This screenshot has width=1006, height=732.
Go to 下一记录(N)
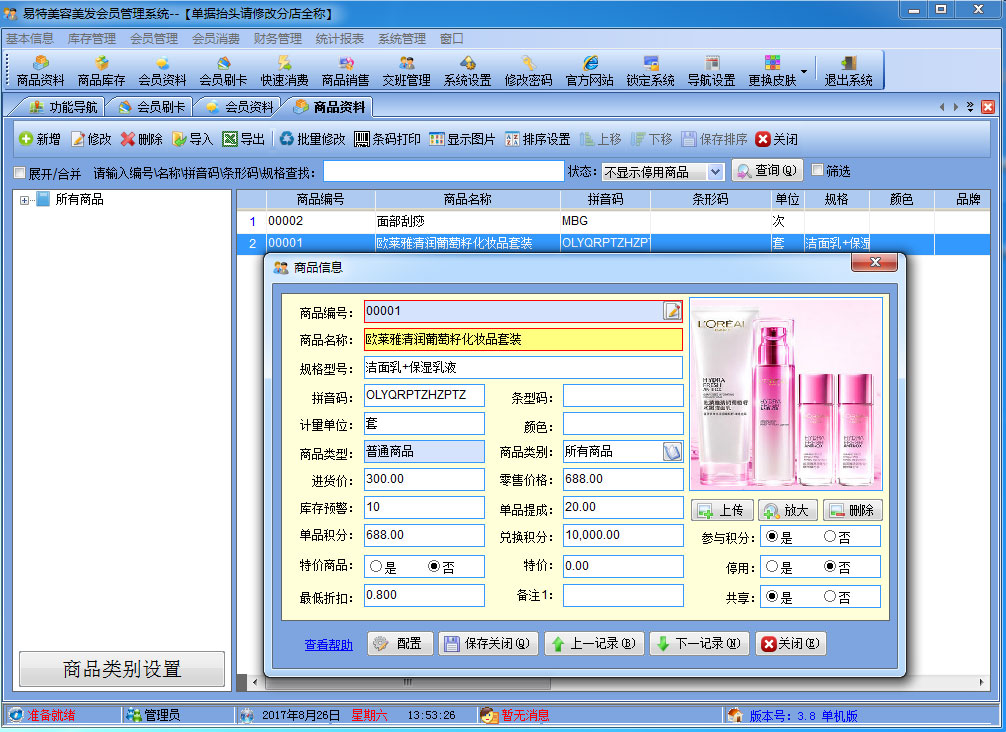pyautogui.click(x=699, y=643)
